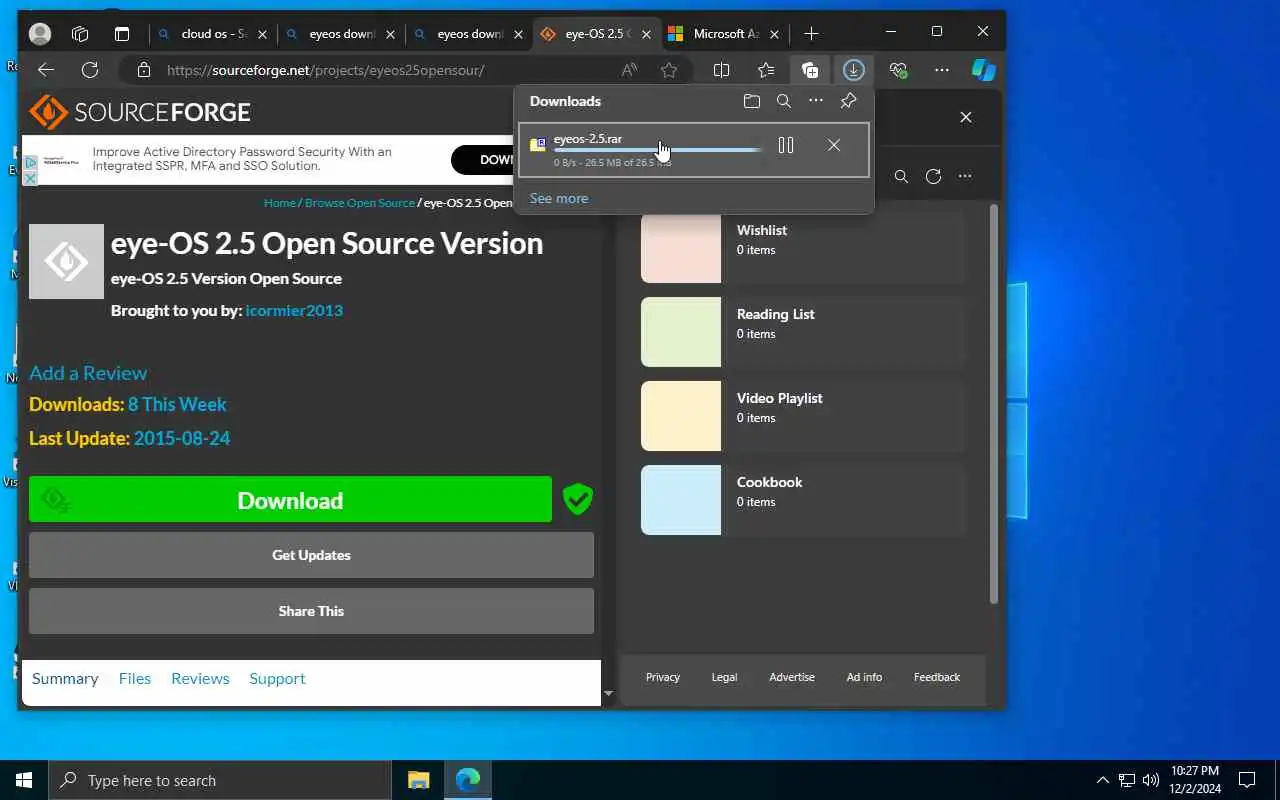Click the download progress bar
Viewport: 1280px width, 800px height.
pyautogui.click(x=658, y=150)
